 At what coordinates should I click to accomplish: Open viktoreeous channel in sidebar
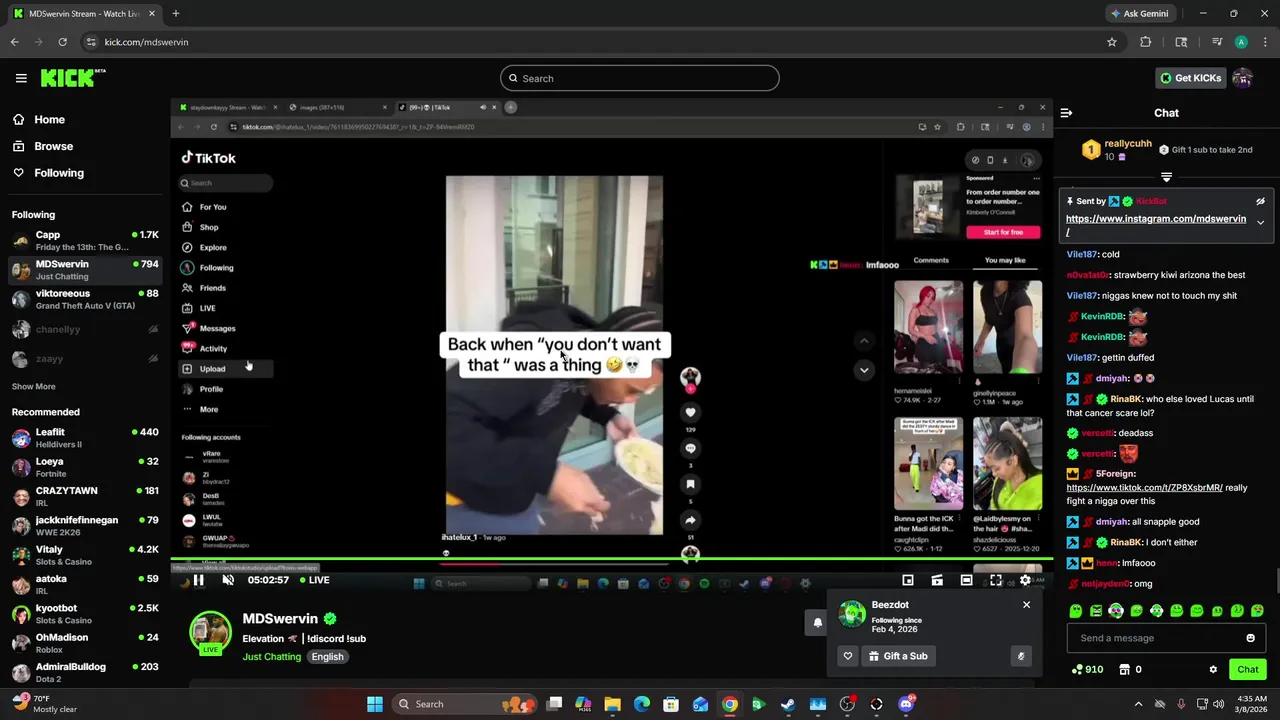point(85,299)
